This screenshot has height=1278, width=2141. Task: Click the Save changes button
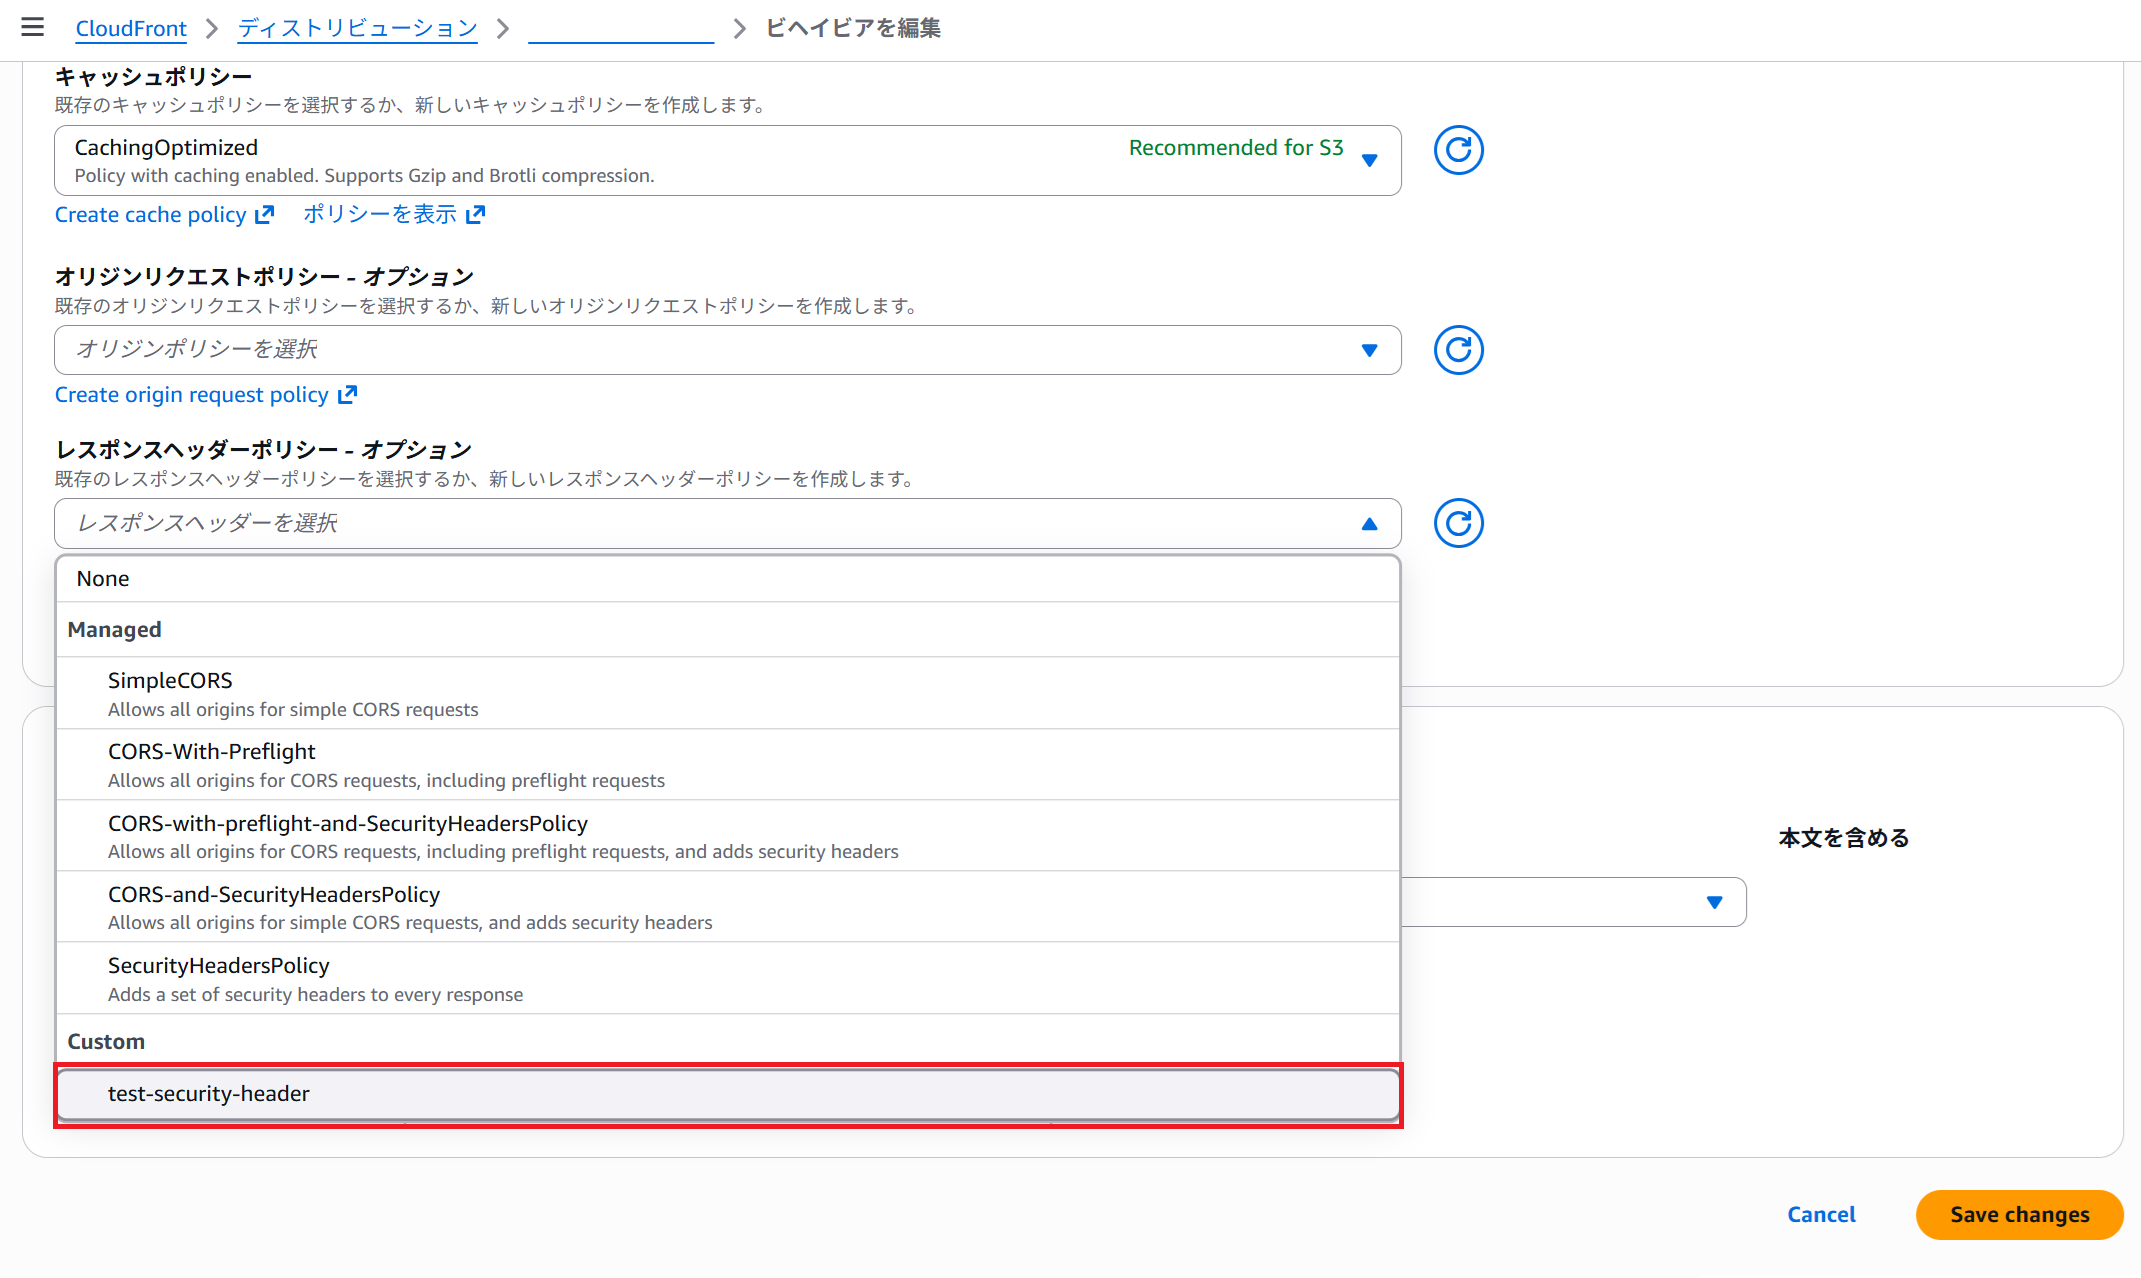tap(2018, 1214)
